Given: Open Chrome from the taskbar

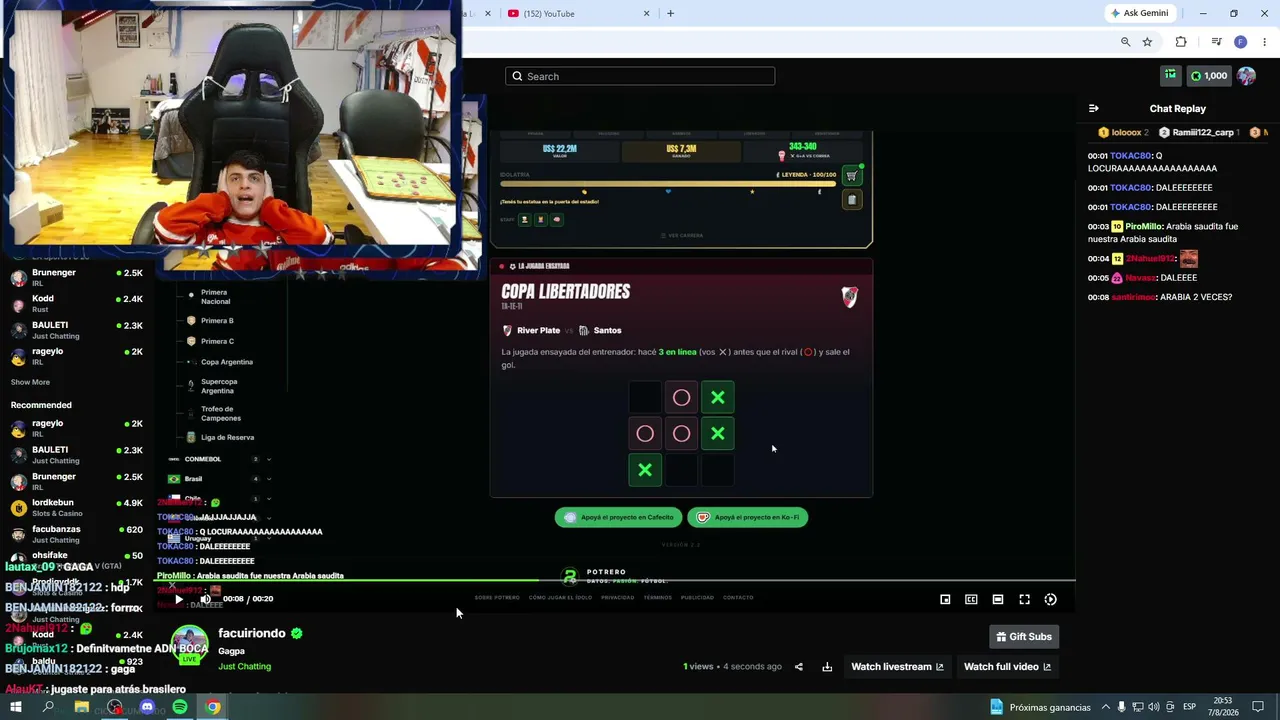Looking at the screenshot, I should click(213, 707).
